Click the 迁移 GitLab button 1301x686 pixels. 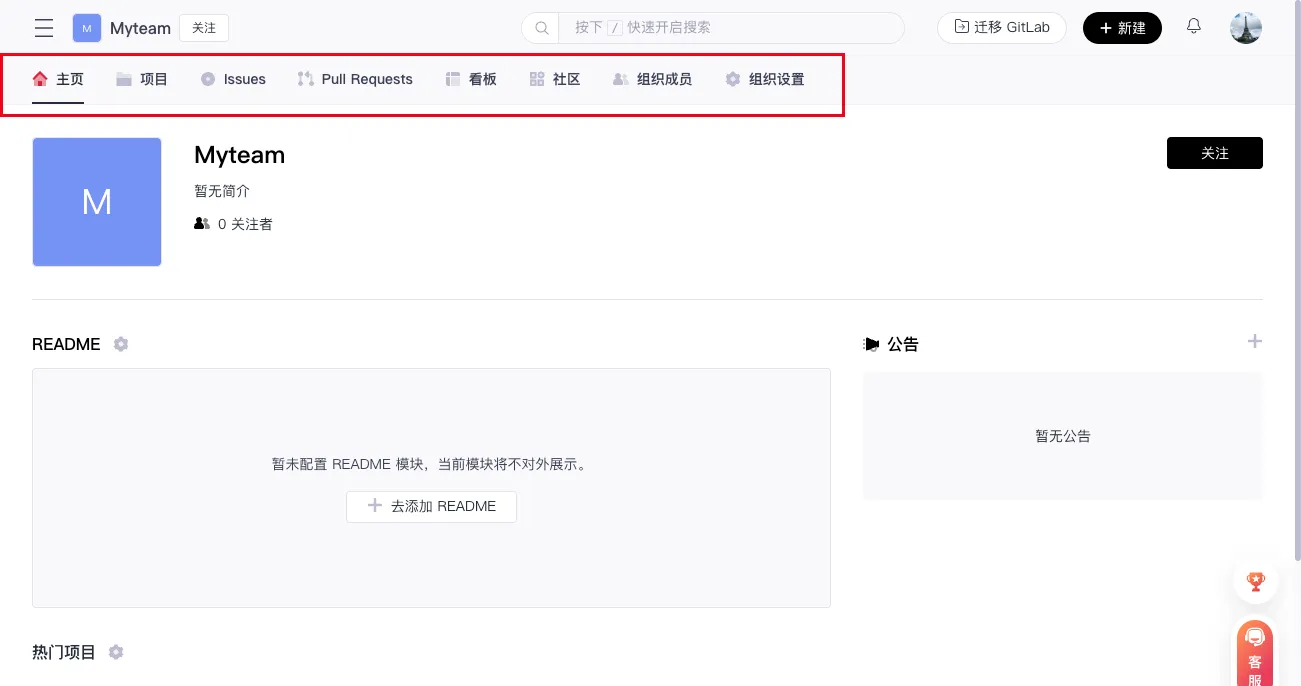(1002, 28)
